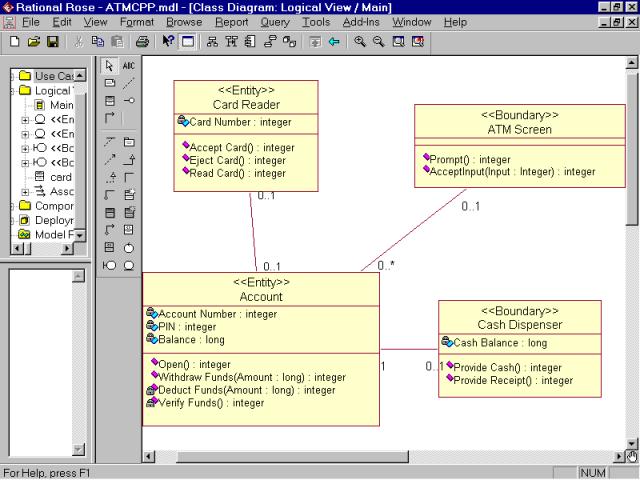Image resolution: width=640 pixels, height=480 pixels.
Task: Go to previous diagram with cyan arrow
Action: pyautogui.click(x=334, y=42)
